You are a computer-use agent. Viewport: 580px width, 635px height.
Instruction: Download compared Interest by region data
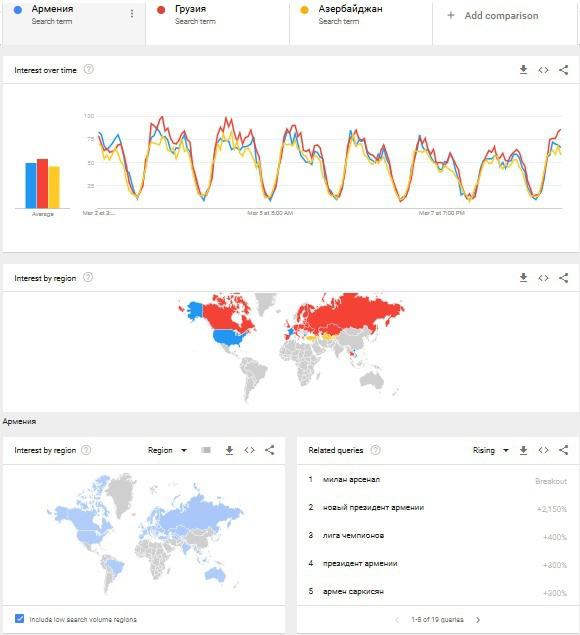pyautogui.click(x=523, y=278)
